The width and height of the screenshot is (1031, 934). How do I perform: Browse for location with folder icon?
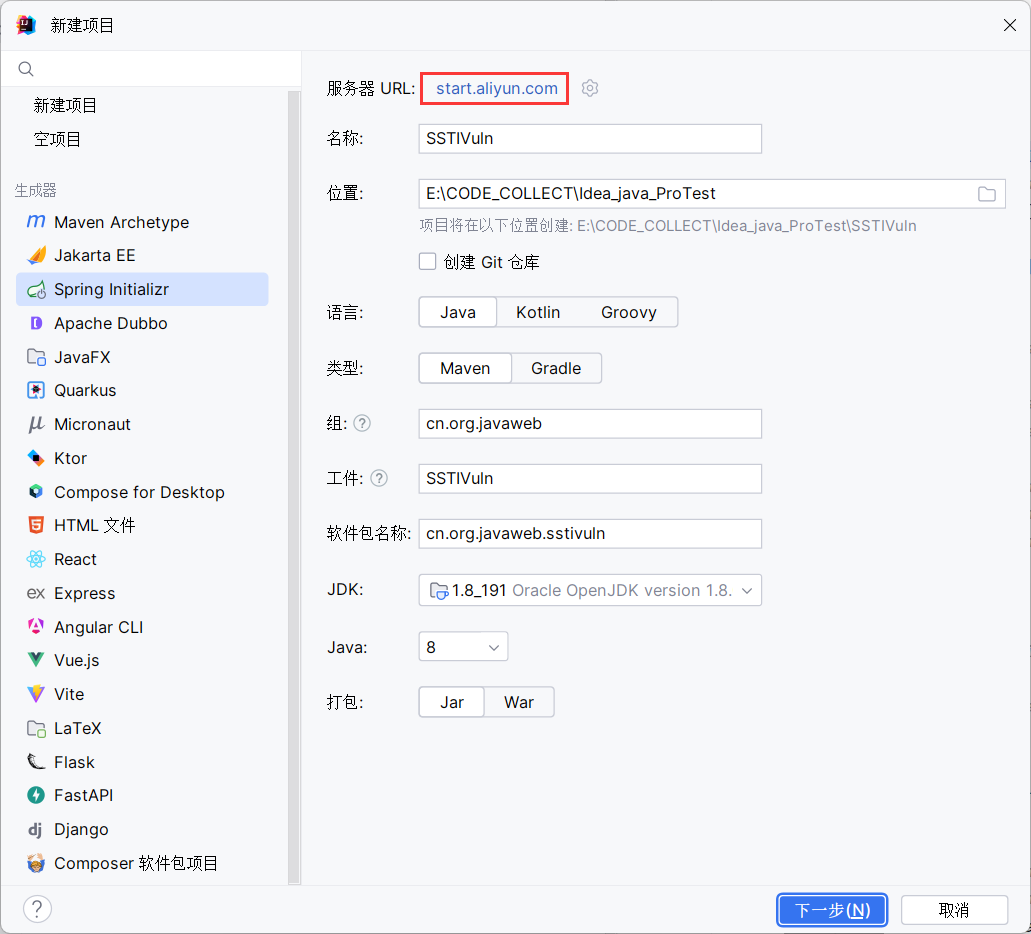pyautogui.click(x=986, y=194)
